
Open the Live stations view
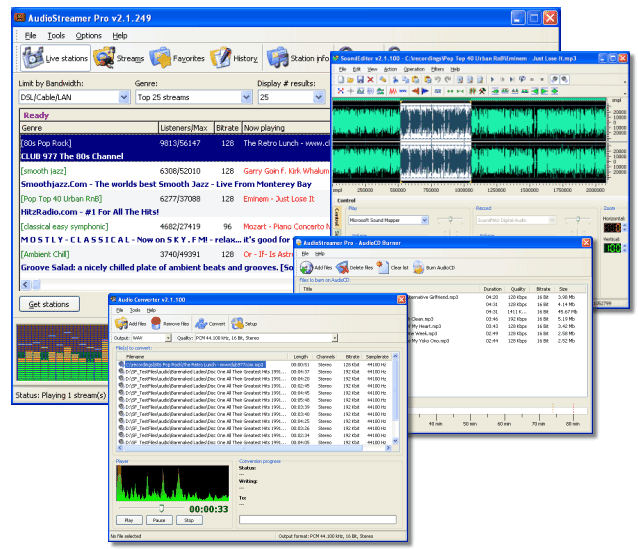pyautogui.click(x=55, y=58)
